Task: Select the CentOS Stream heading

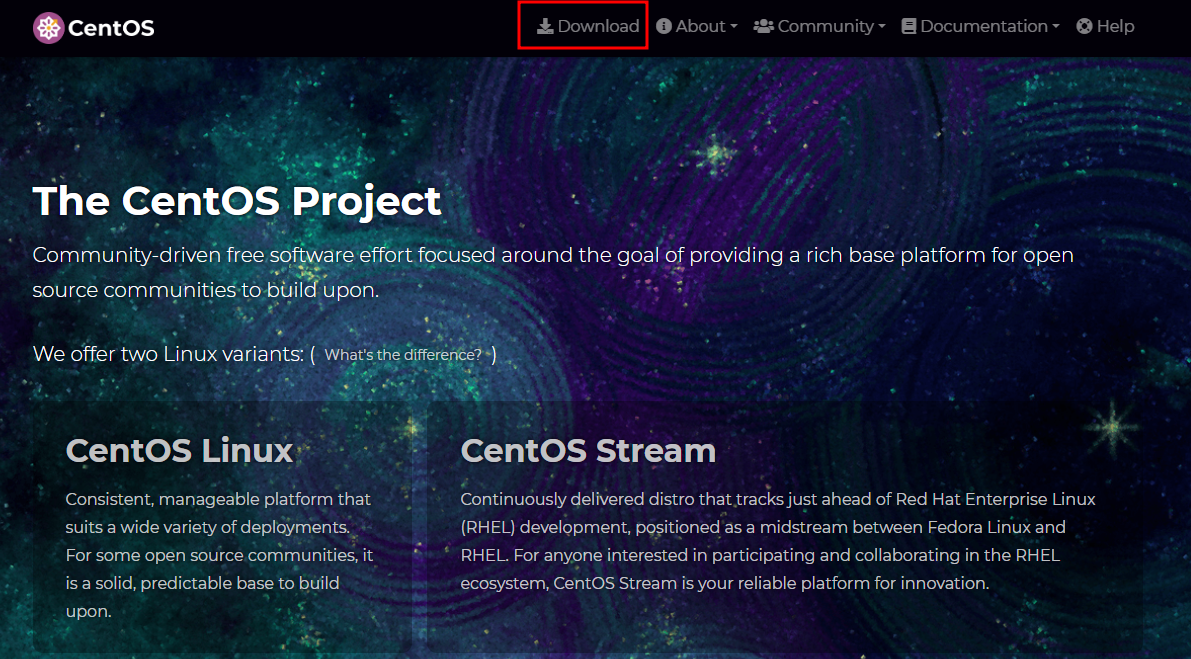Action: coord(588,450)
